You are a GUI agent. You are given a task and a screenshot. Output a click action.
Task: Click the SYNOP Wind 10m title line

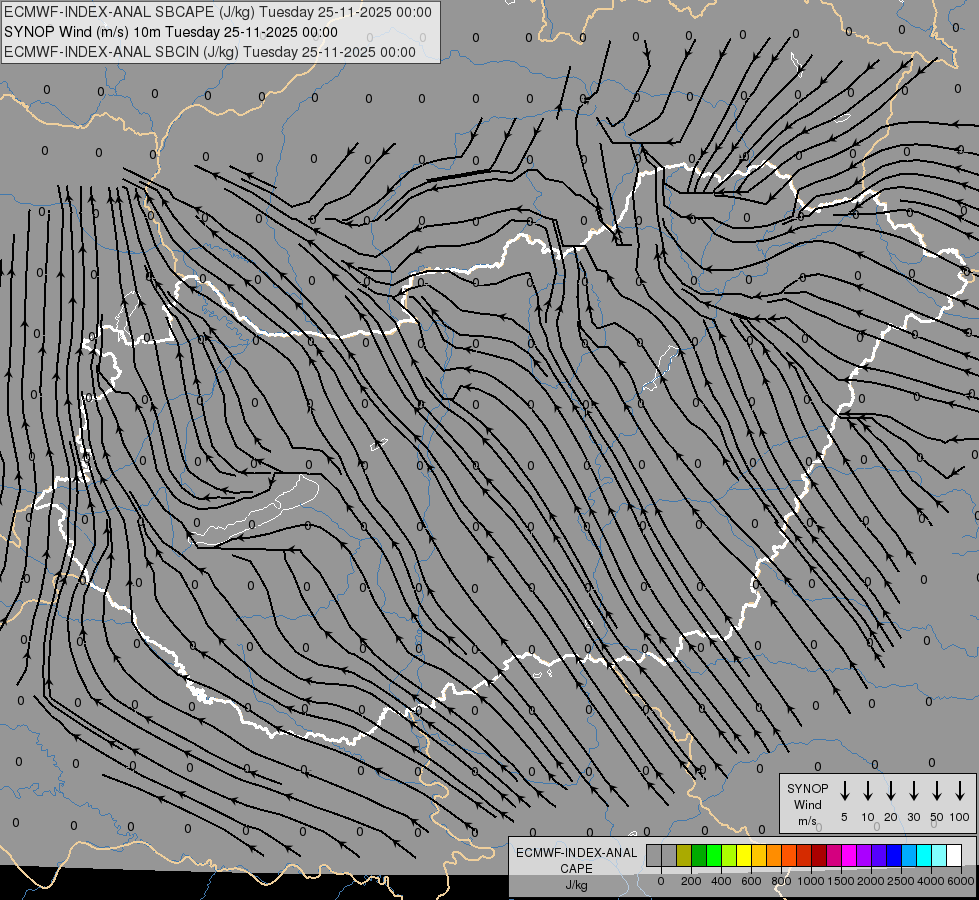[x=178, y=32]
